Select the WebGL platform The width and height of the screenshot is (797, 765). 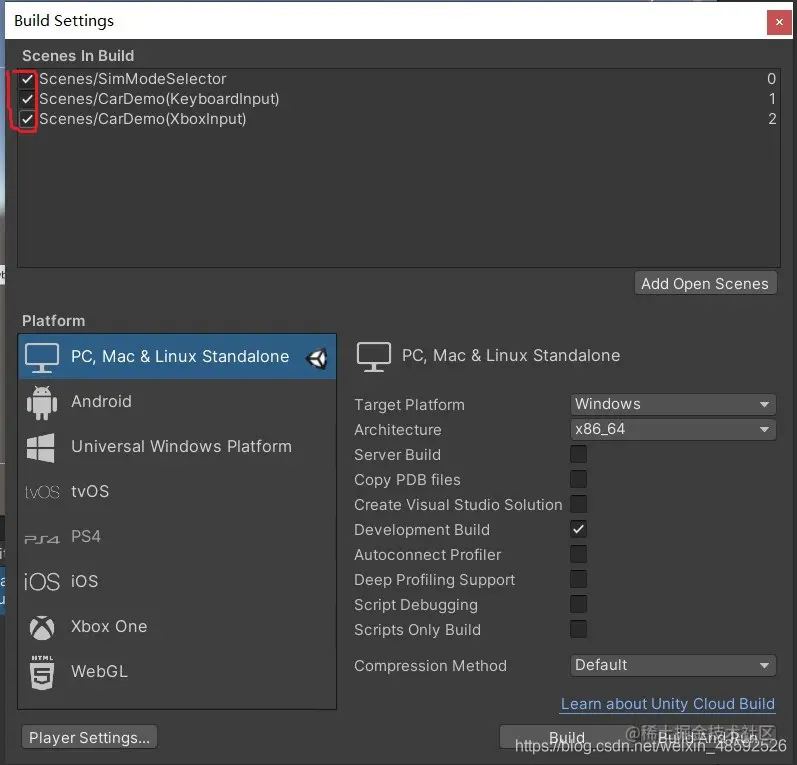[x=177, y=671]
